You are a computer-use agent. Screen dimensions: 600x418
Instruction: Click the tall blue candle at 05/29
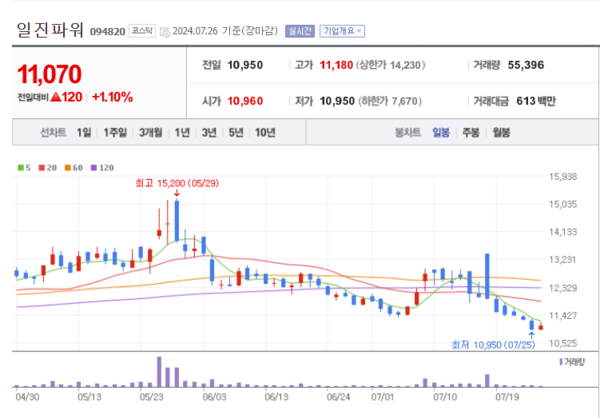pos(177,221)
